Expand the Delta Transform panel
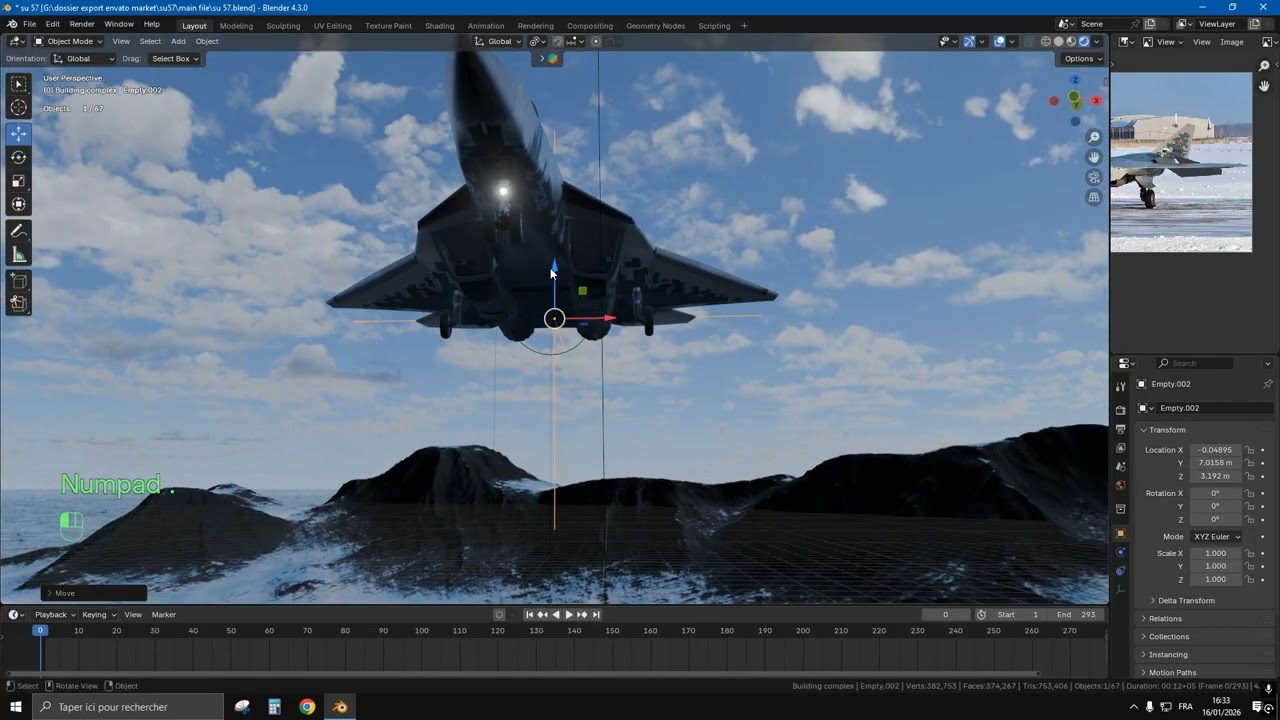Image resolution: width=1280 pixels, height=720 pixels. [x=1186, y=600]
